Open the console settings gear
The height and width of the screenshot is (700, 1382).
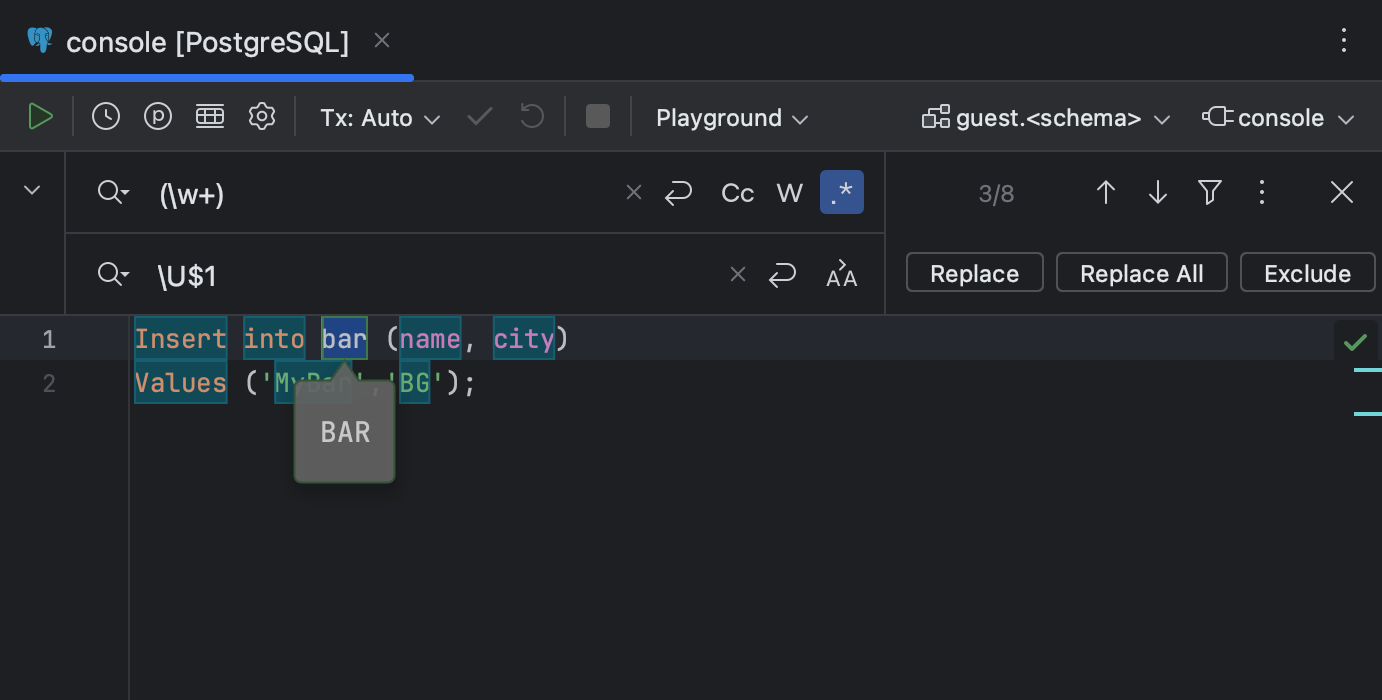pyautogui.click(x=261, y=116)
